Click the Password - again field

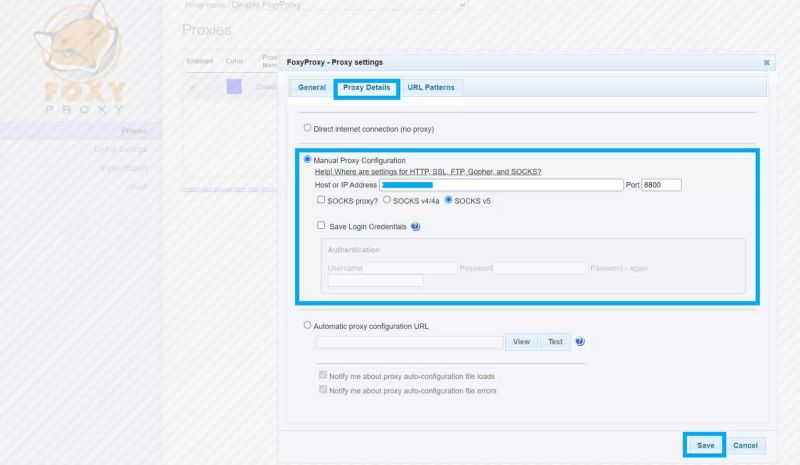[376, 281]
